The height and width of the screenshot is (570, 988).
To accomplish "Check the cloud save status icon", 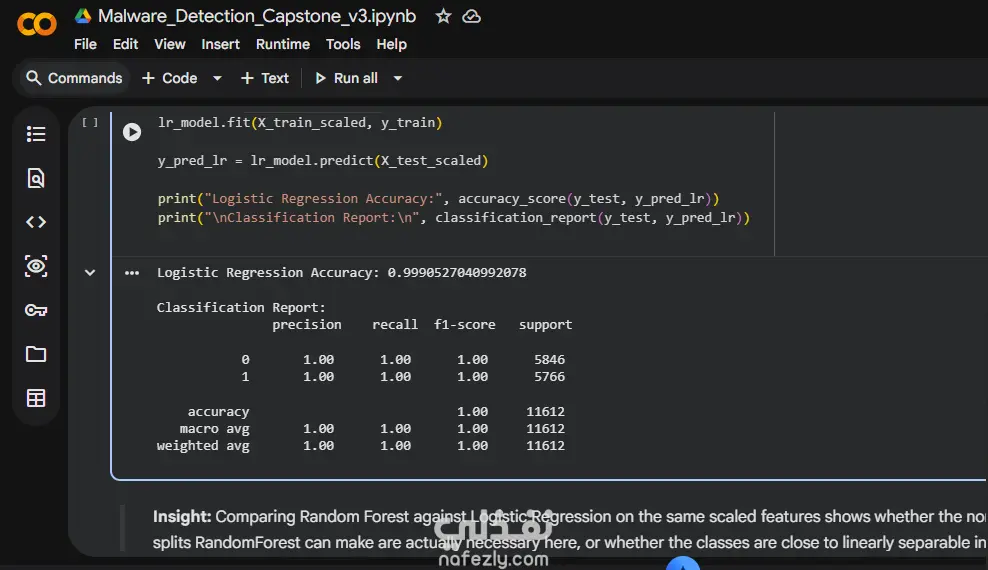I will [x=471, y=16].
